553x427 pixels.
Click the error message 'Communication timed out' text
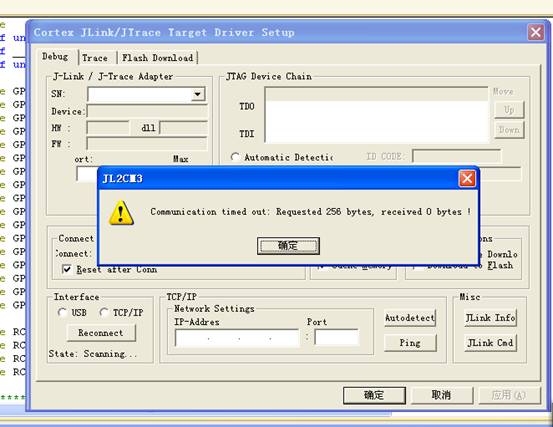[310, 212]
